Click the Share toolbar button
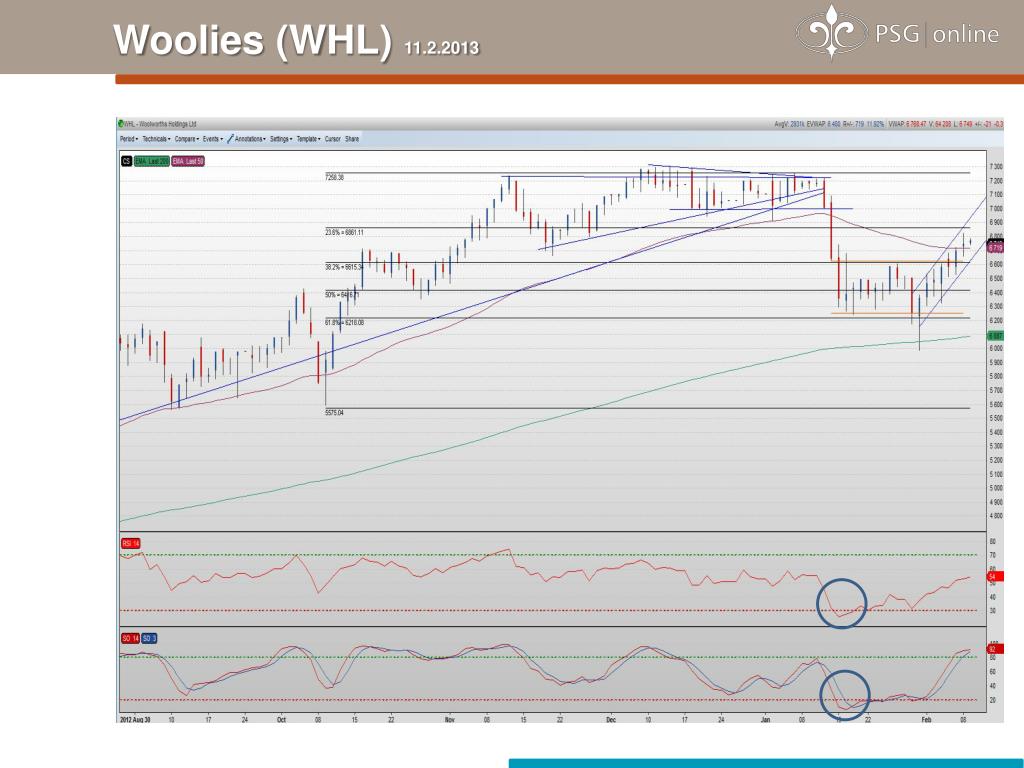Screen dimensions: 1024x768 click(x=352, y=139)
